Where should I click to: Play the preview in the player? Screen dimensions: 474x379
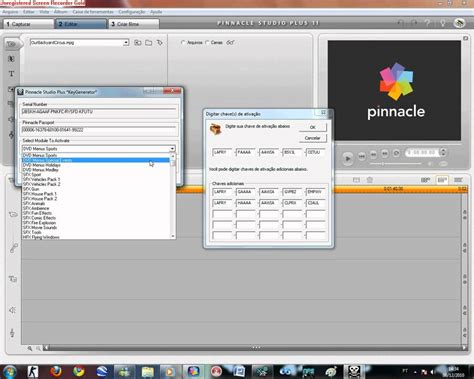pyautogui.click(x=348, y=158)
